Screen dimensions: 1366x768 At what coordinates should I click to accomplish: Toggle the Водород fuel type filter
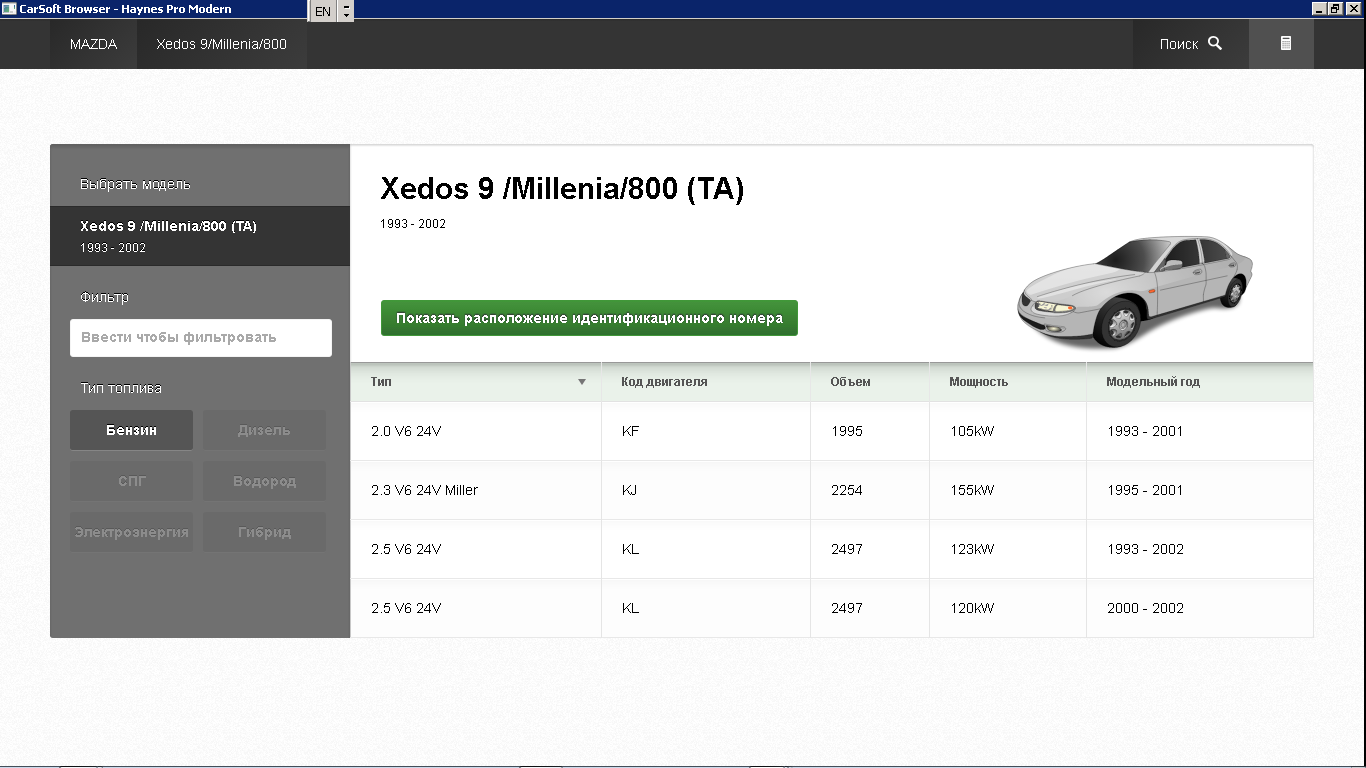point(264,481)
